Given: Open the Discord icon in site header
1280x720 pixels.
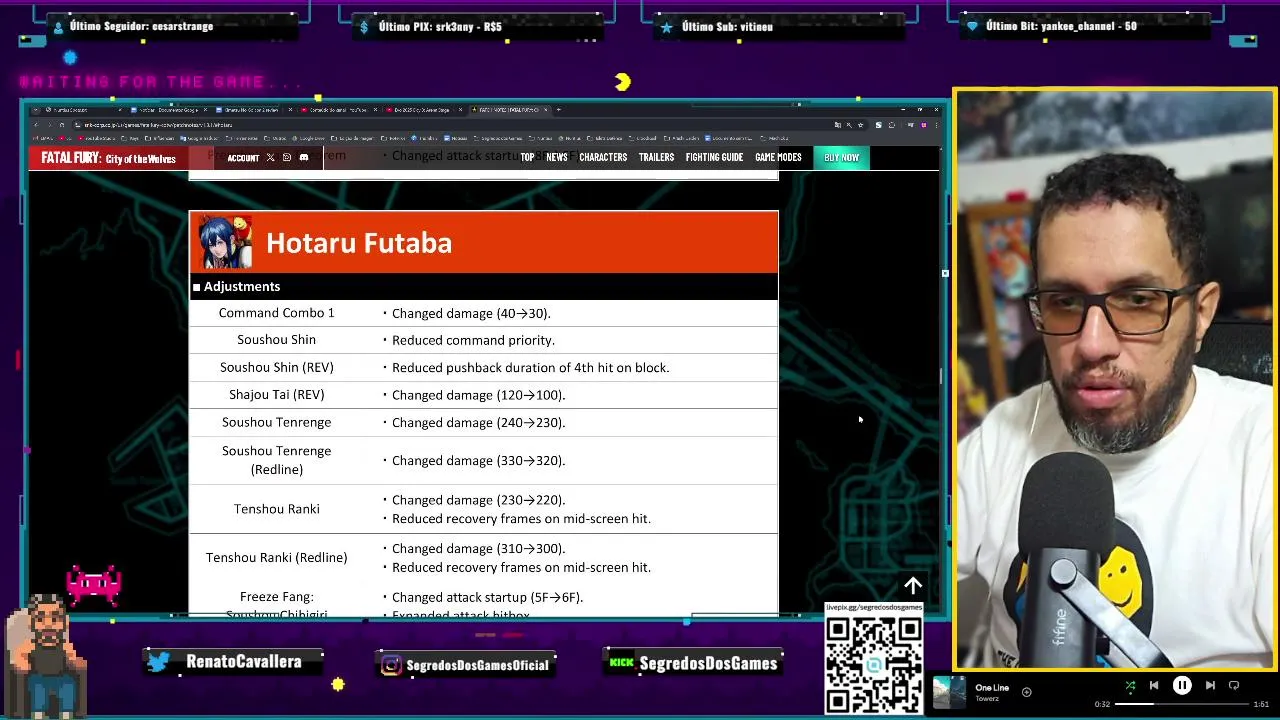Looking at the screenshot, I should [x=304, y=158].
